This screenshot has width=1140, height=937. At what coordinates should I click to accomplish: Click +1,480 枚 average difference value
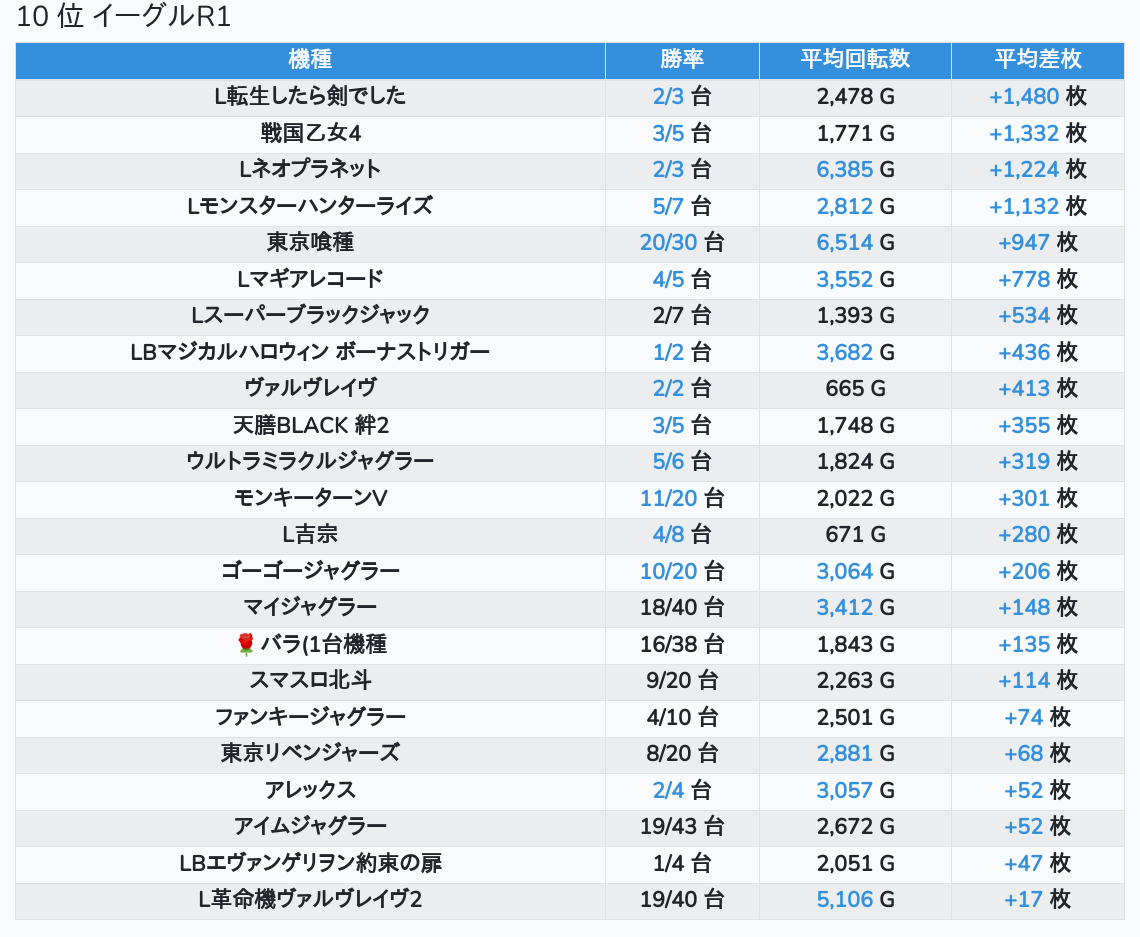[1024, 97]
